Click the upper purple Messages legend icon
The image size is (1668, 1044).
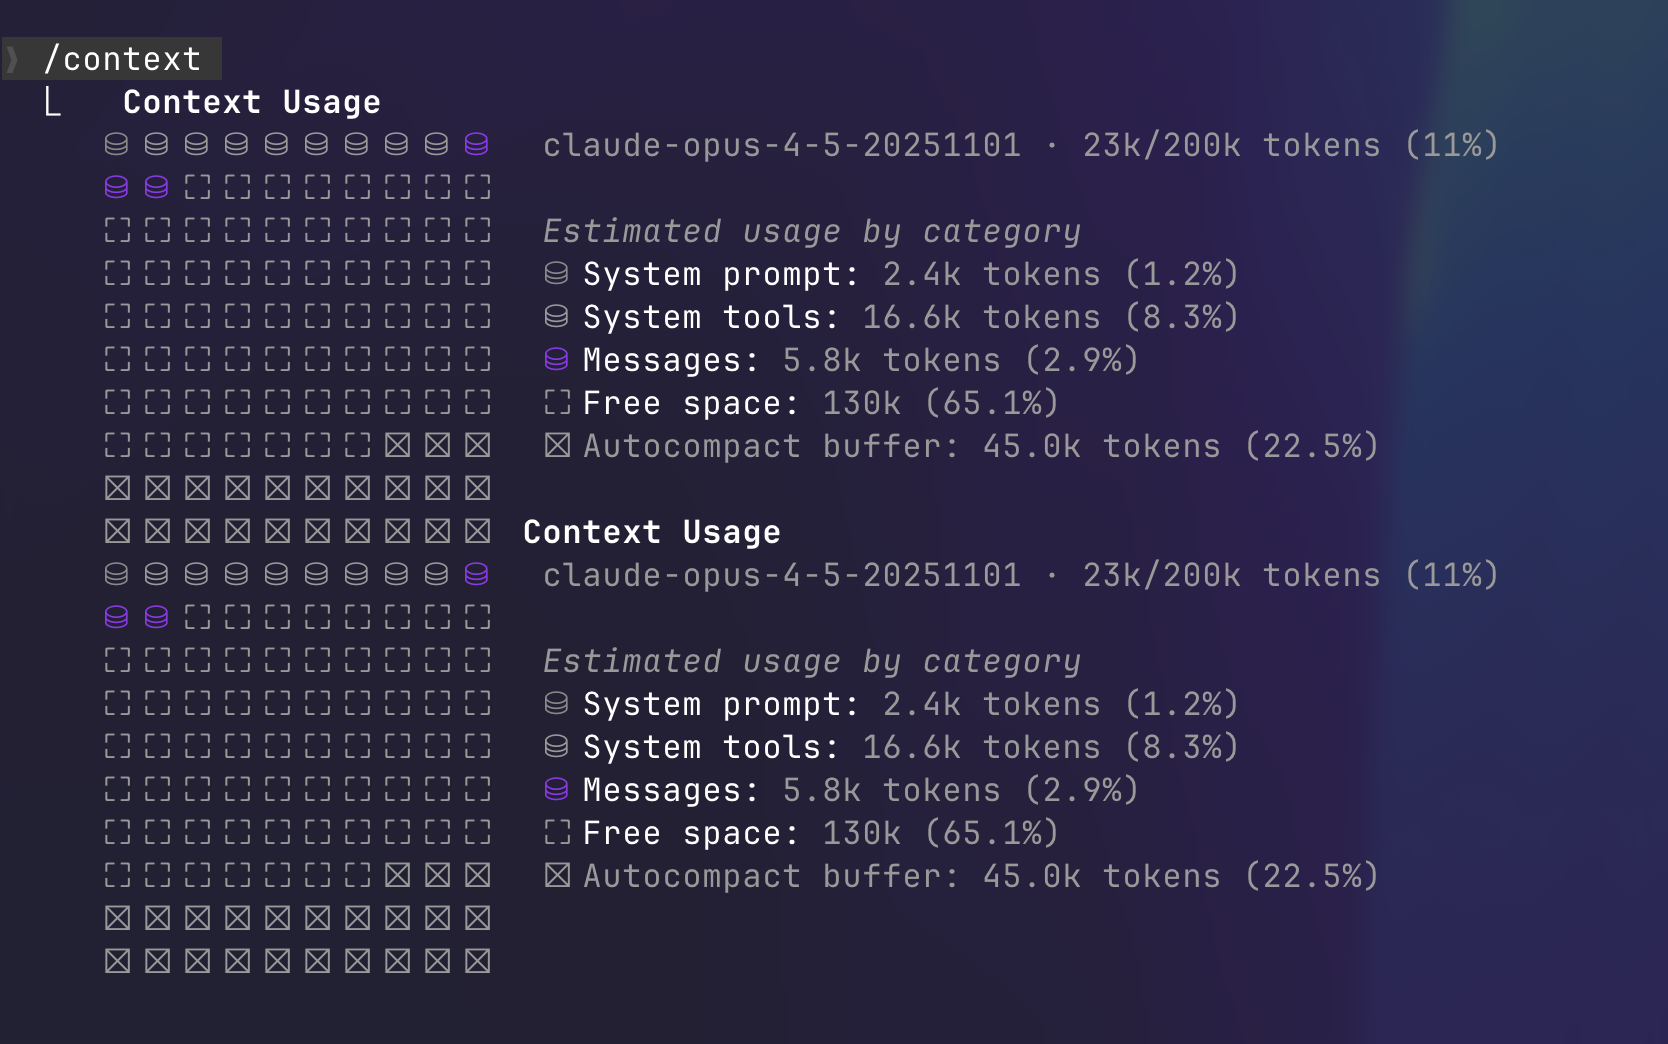(557, 359)
